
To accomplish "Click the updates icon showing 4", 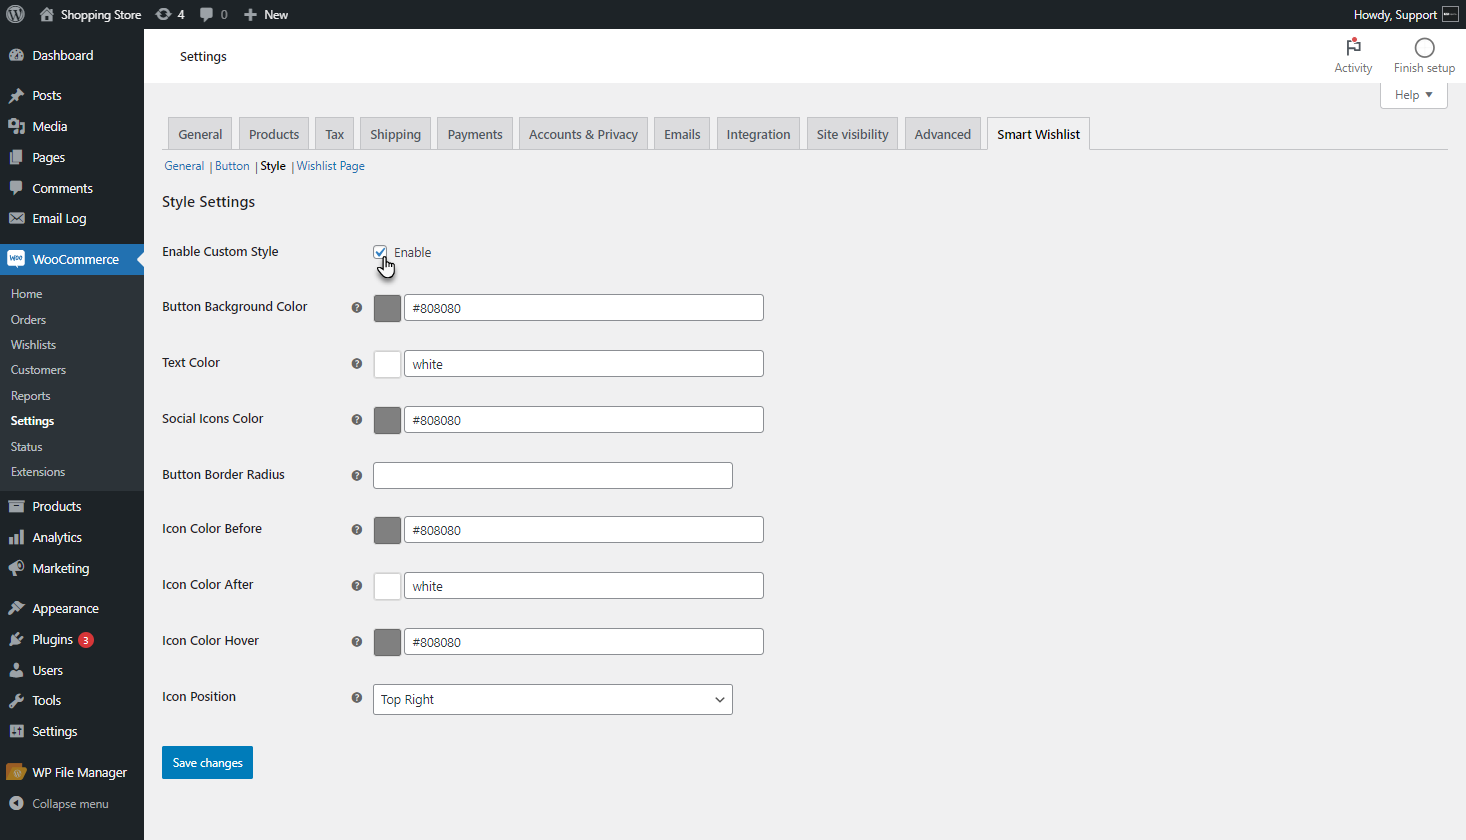I will click(x=164, y=14).
